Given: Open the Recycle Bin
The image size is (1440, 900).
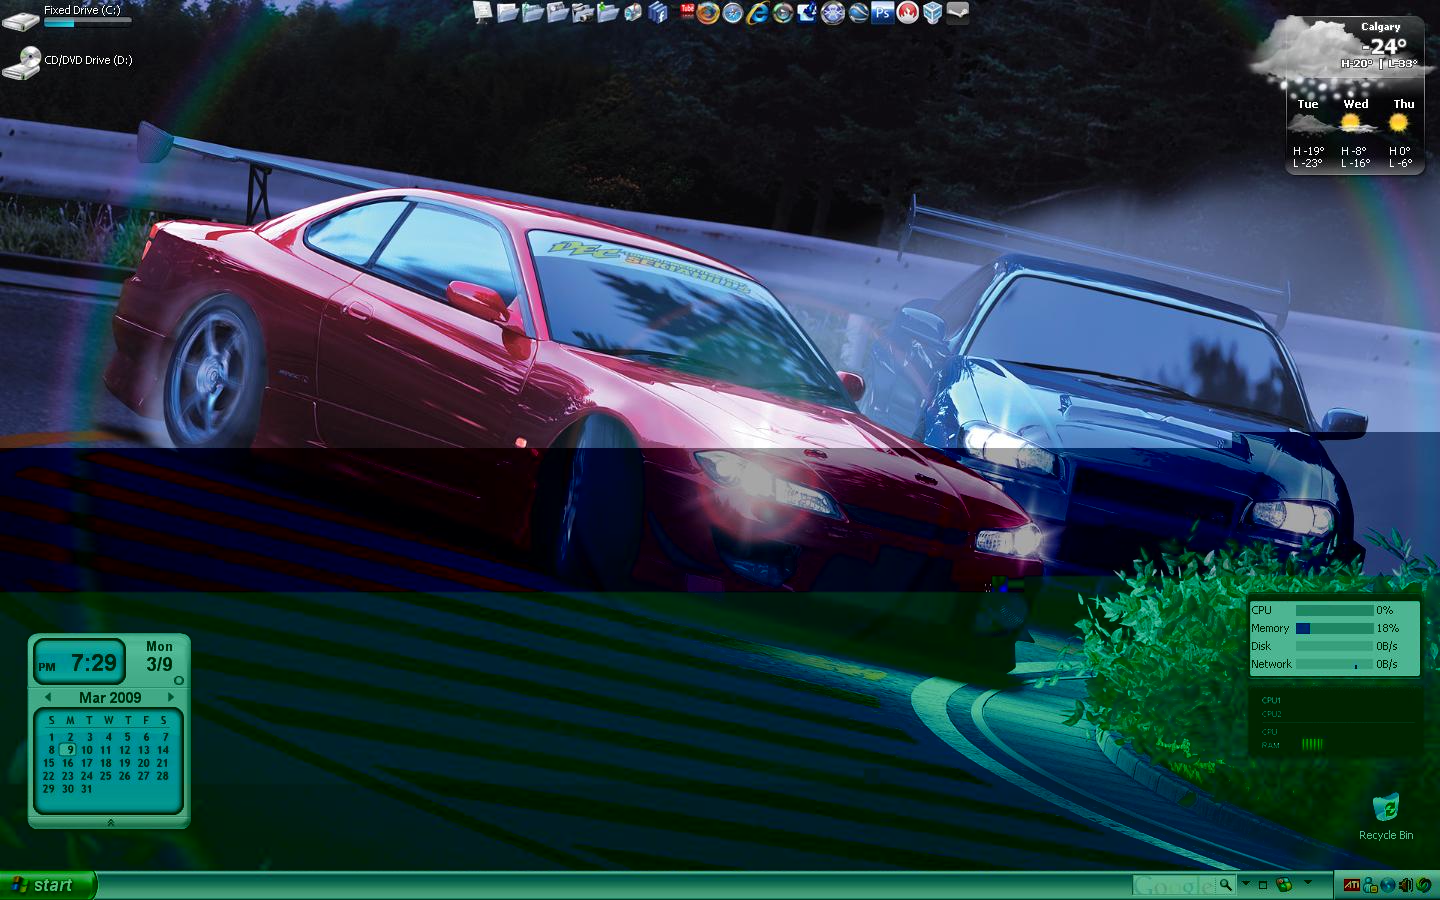Looking at the screenshot, I should [x=1386, y=810].
